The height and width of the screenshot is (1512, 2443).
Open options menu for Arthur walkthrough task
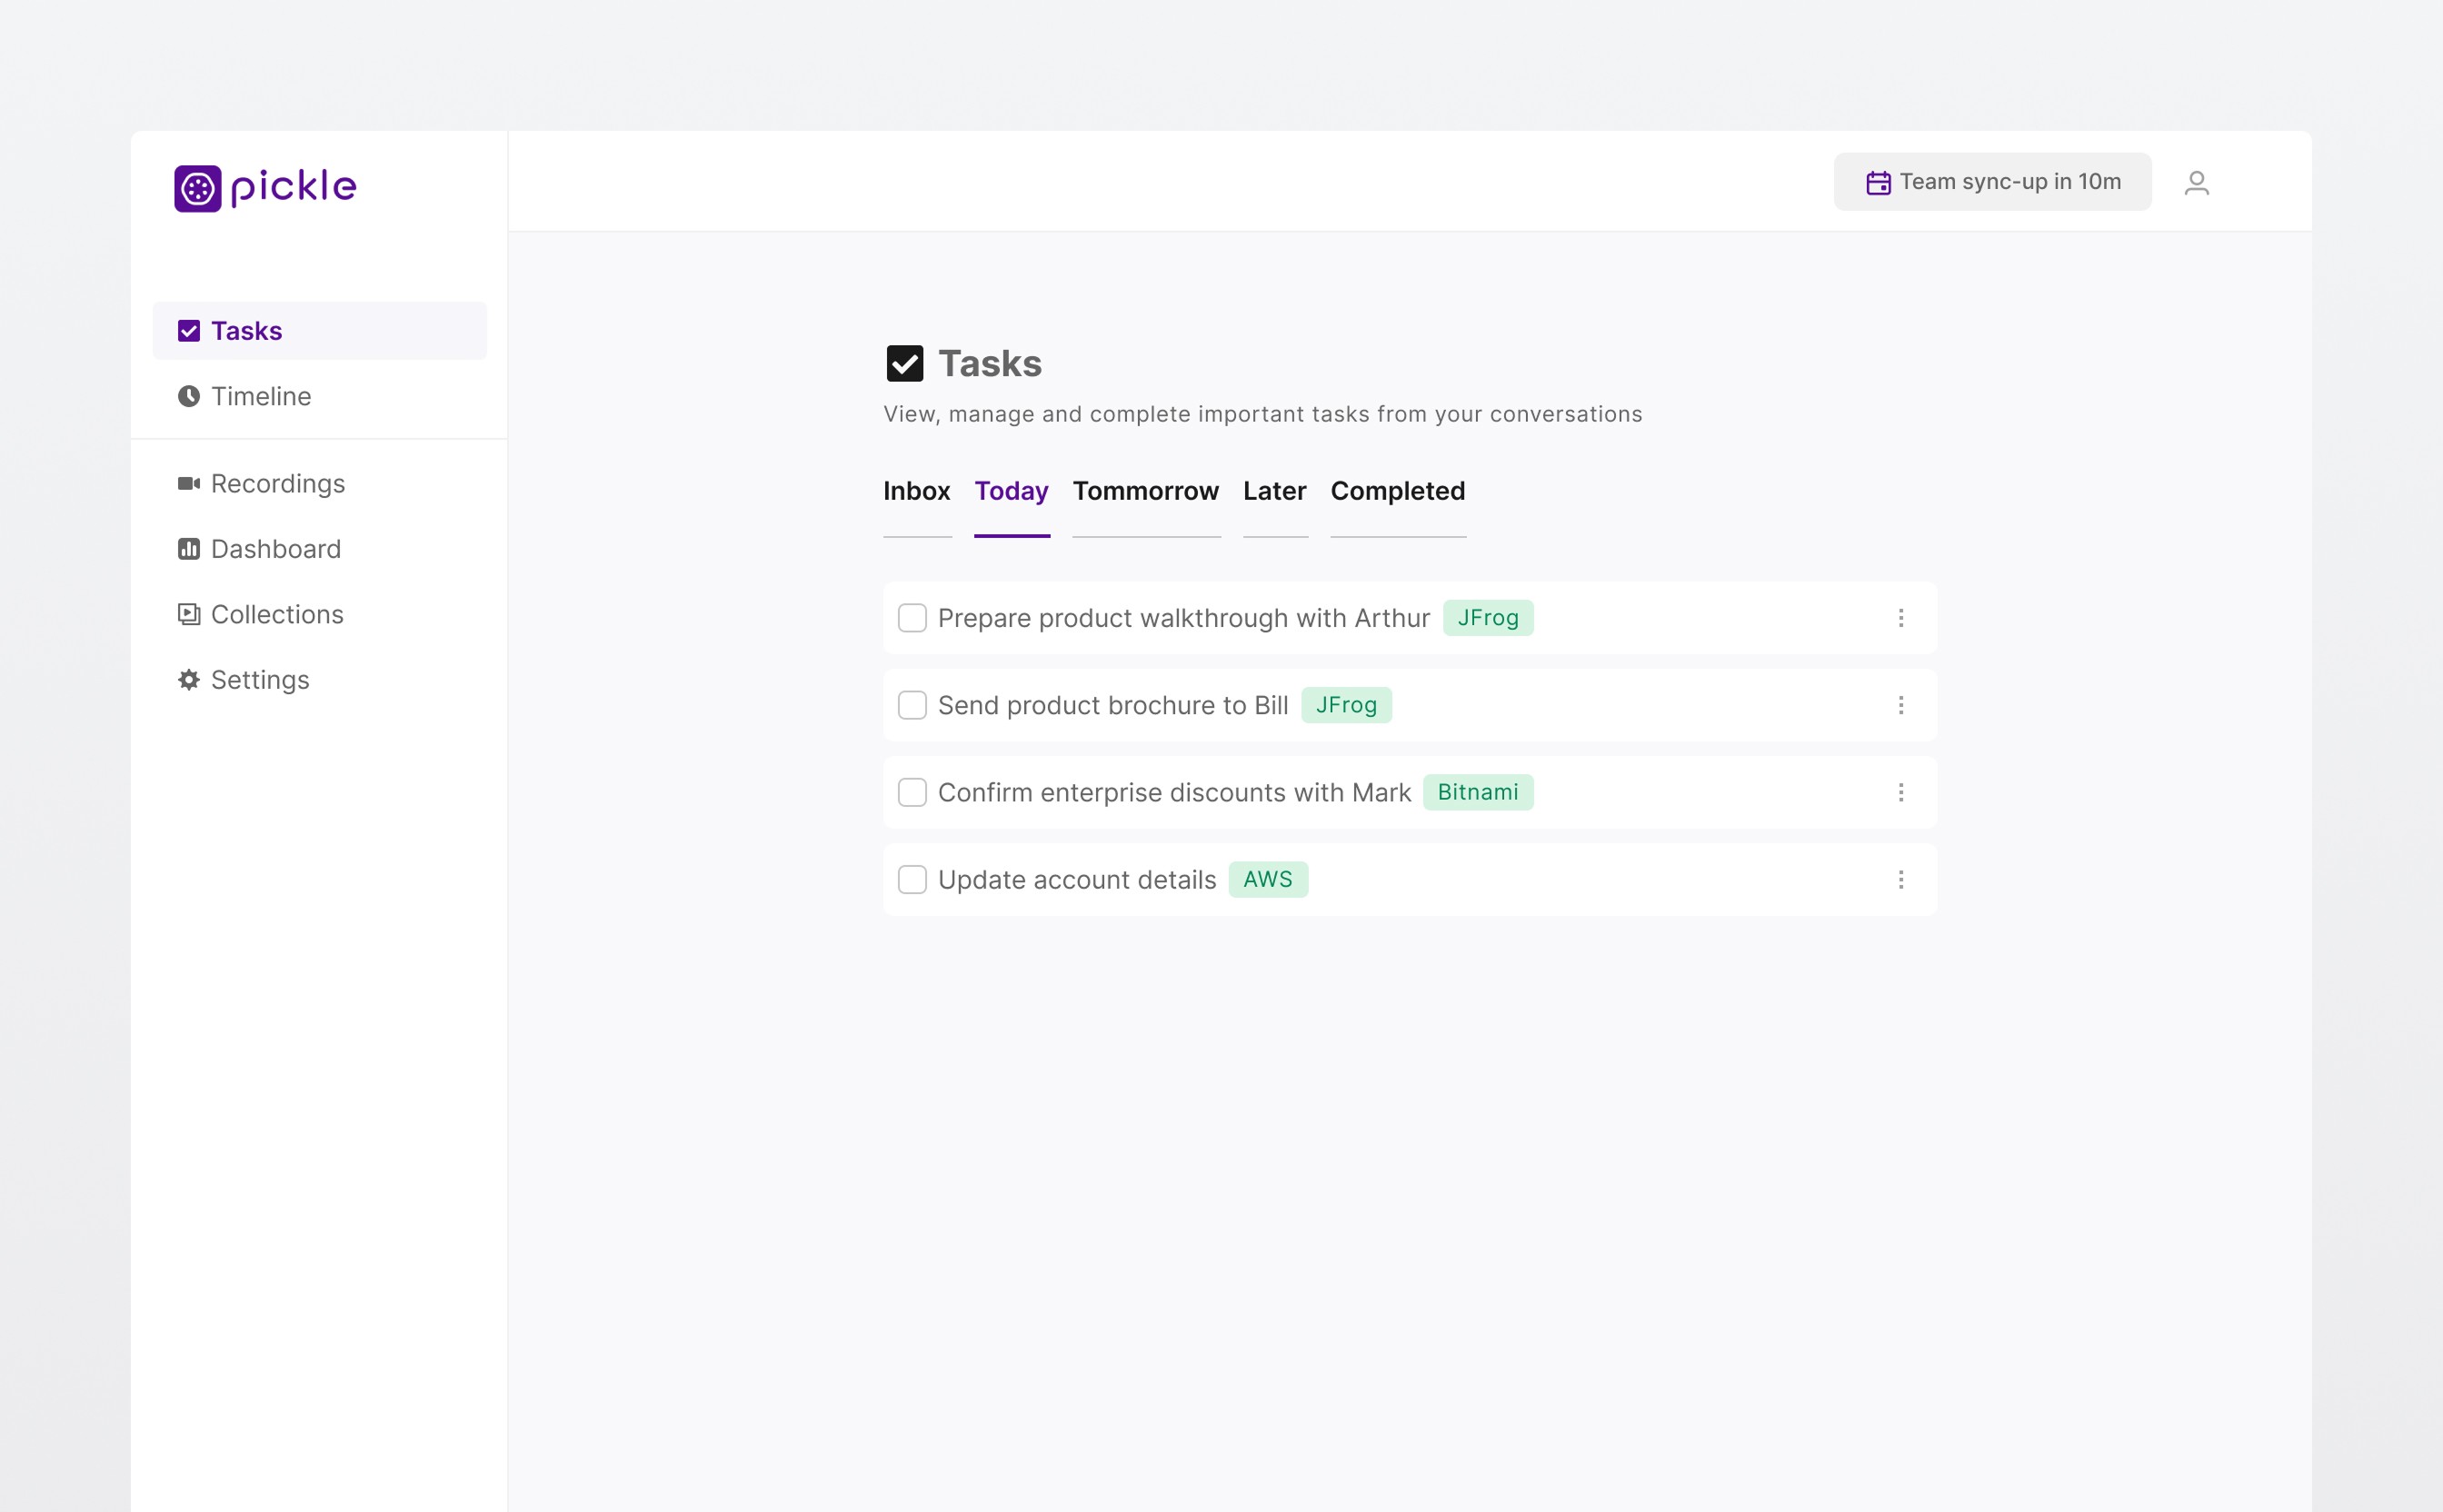tap(1900, 618)
